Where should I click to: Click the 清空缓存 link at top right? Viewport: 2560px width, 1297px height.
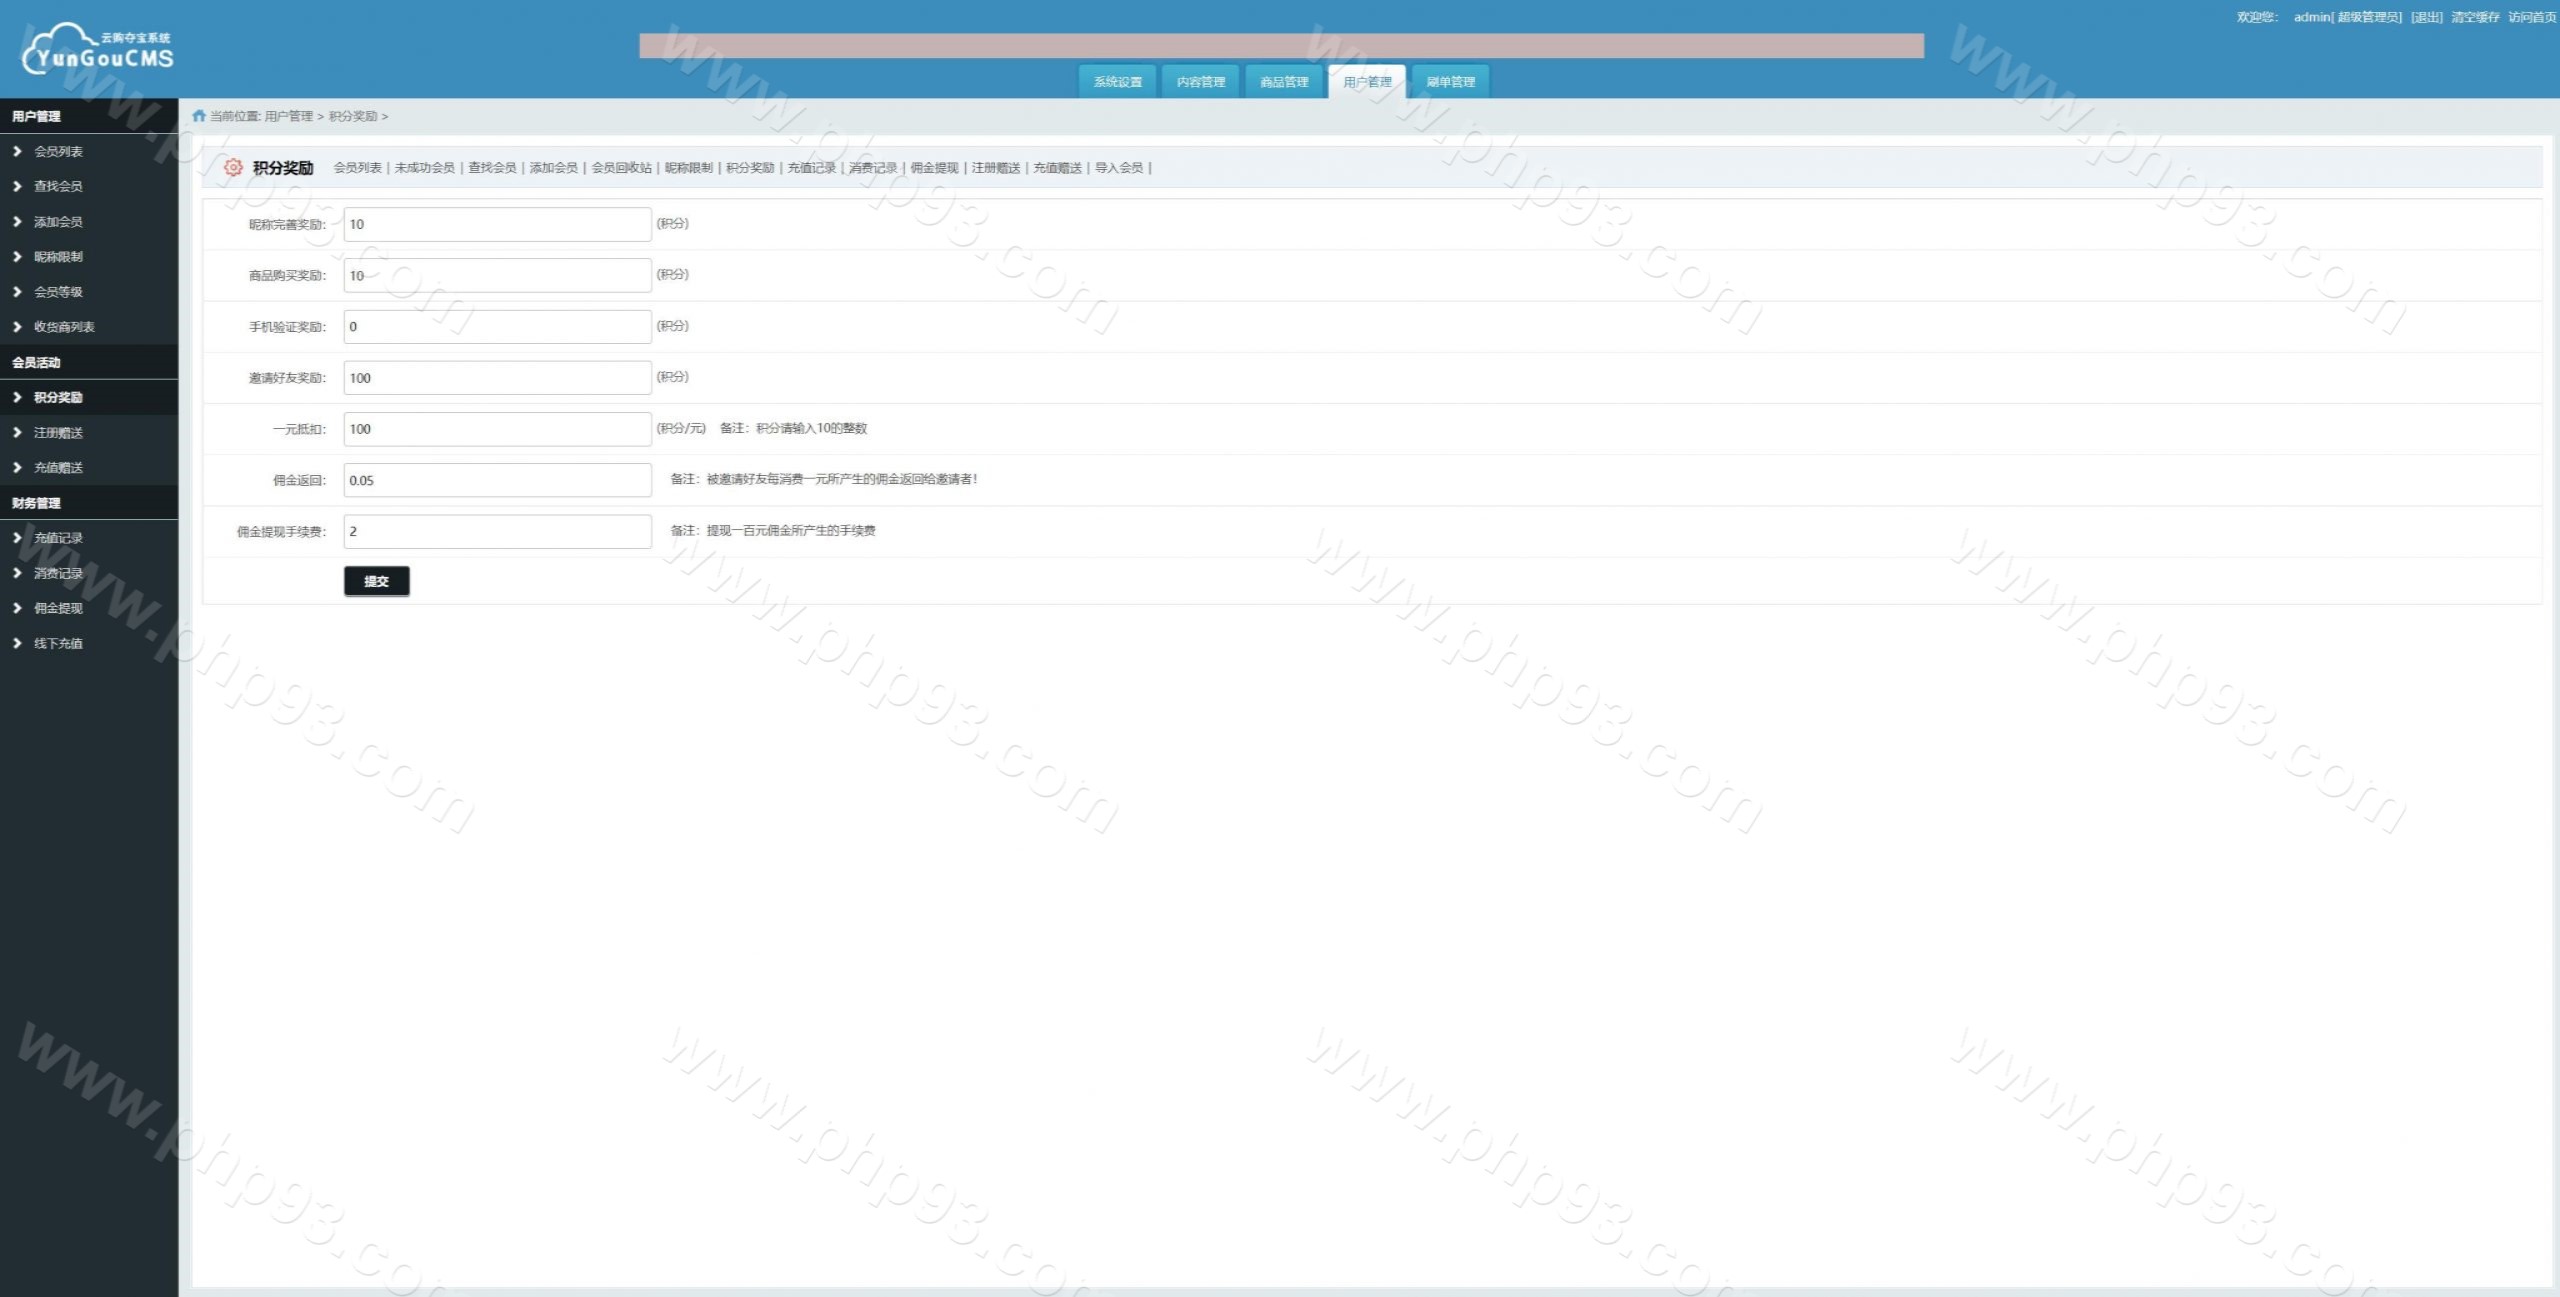[2474, 17]
